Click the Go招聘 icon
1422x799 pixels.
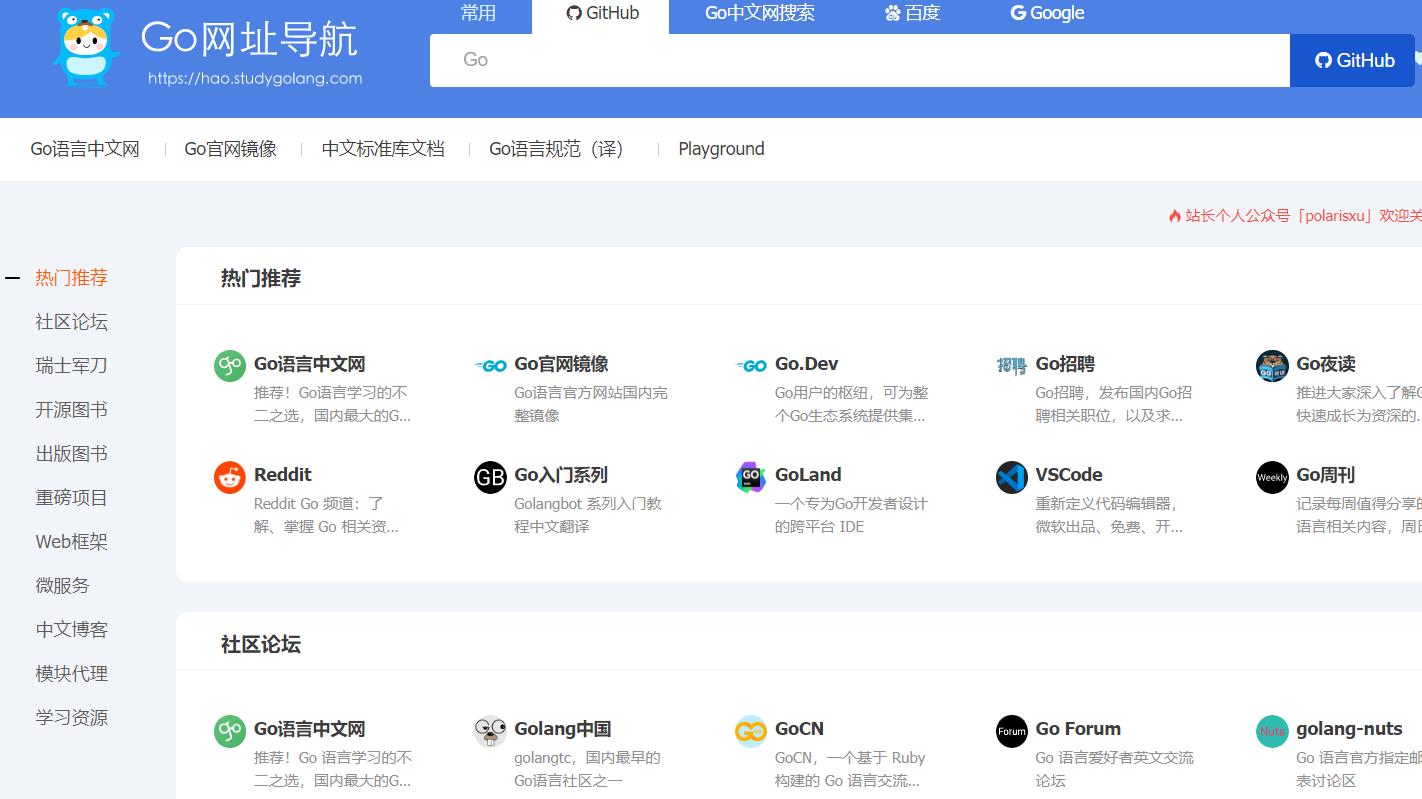pos(1012,366)
